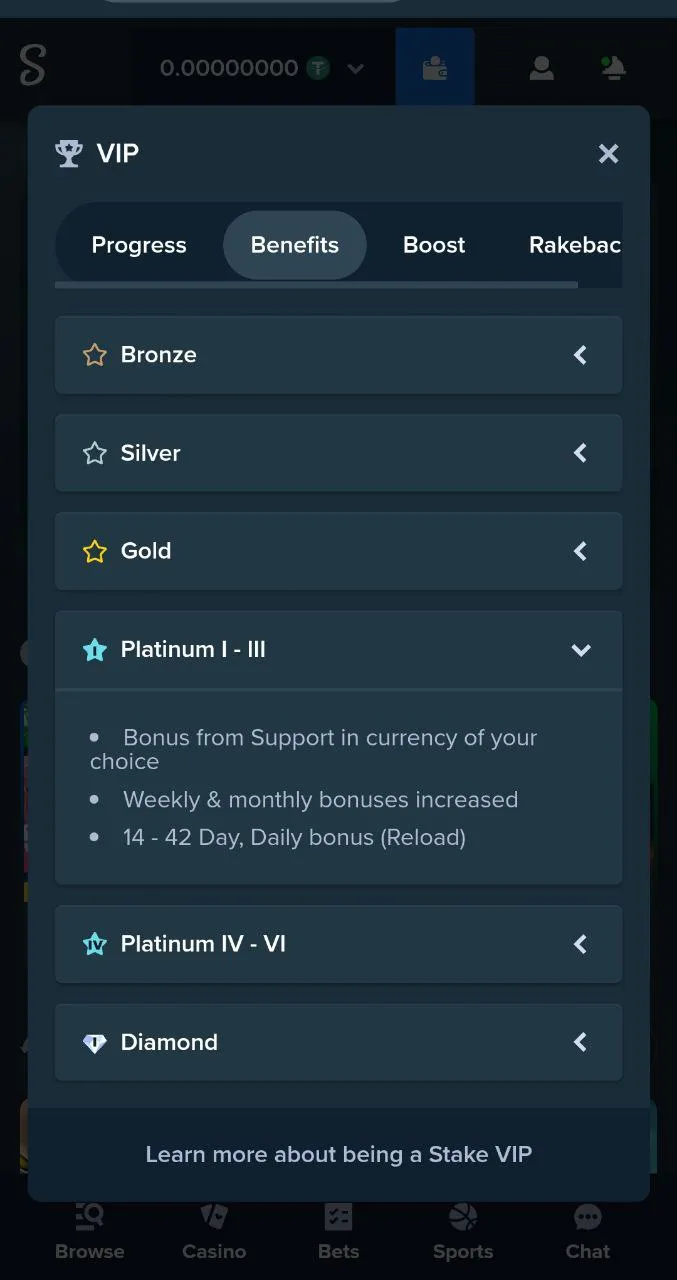This screenshot has height=1280, width=677.
Task: Click the Silver star icon
Action: [95, 453]
